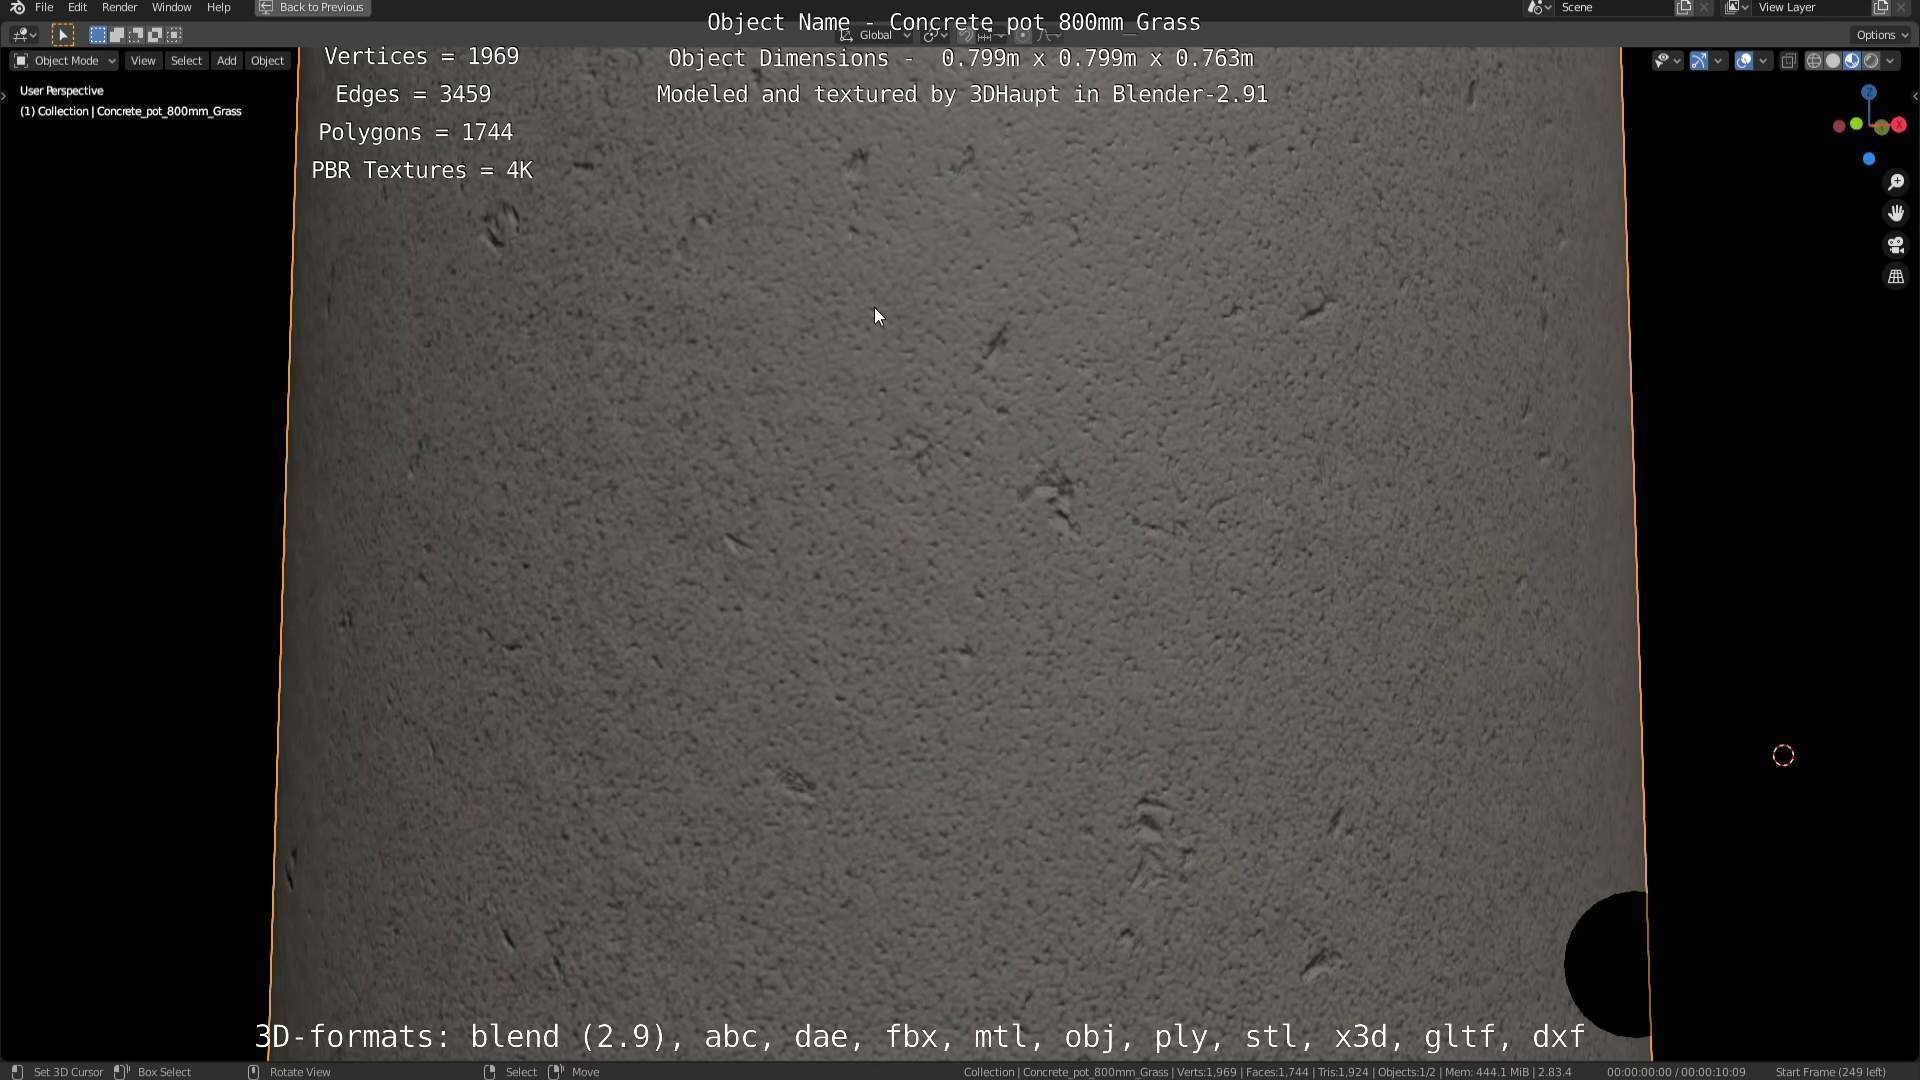Switch to rendered viewport shading

click(1871, 61)
